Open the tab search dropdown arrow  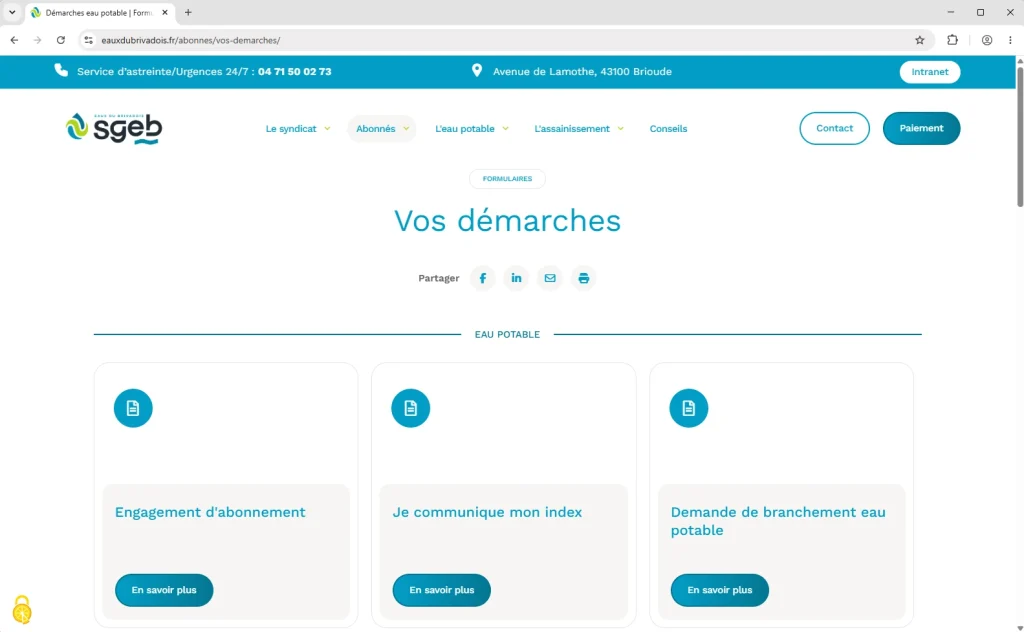point(12,12)
